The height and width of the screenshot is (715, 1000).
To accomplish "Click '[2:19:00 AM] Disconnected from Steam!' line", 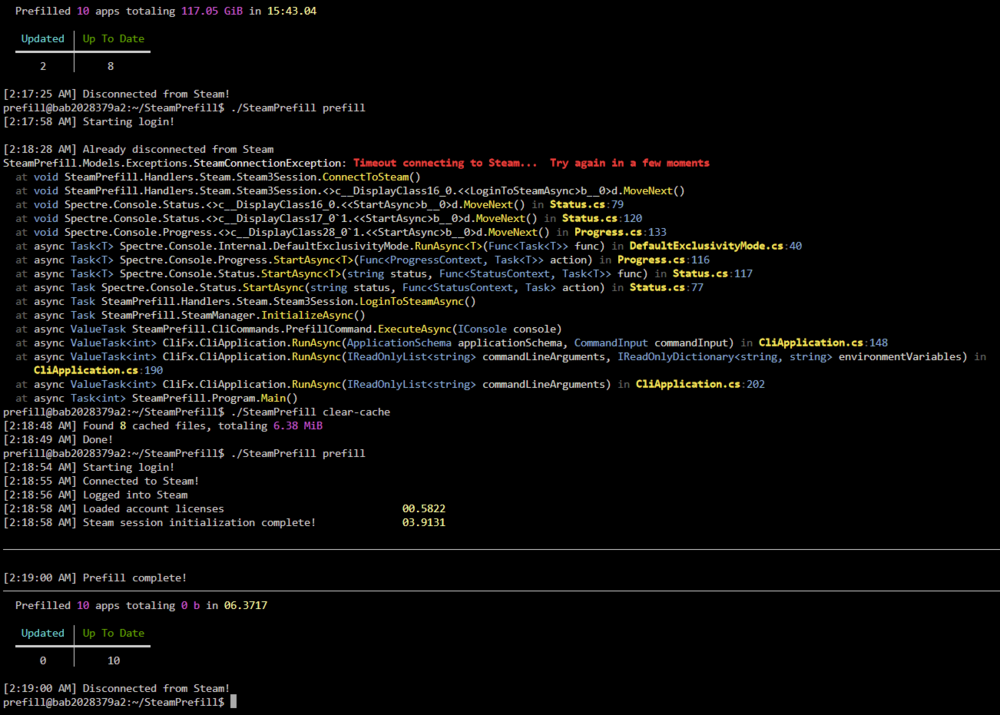I will pyautogui.click(x=116, y=688).
